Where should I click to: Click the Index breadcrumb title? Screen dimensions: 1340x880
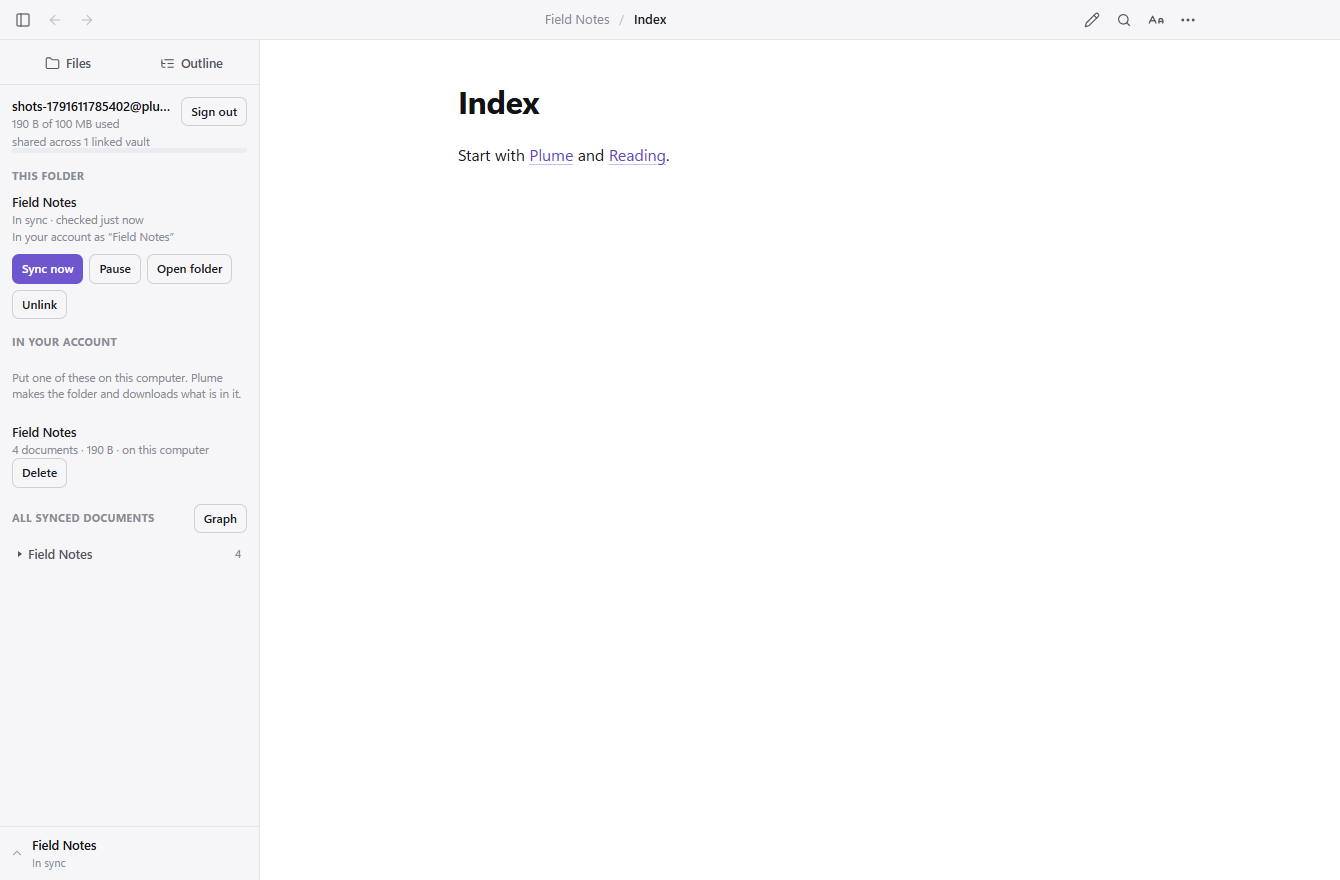[650, 20]
